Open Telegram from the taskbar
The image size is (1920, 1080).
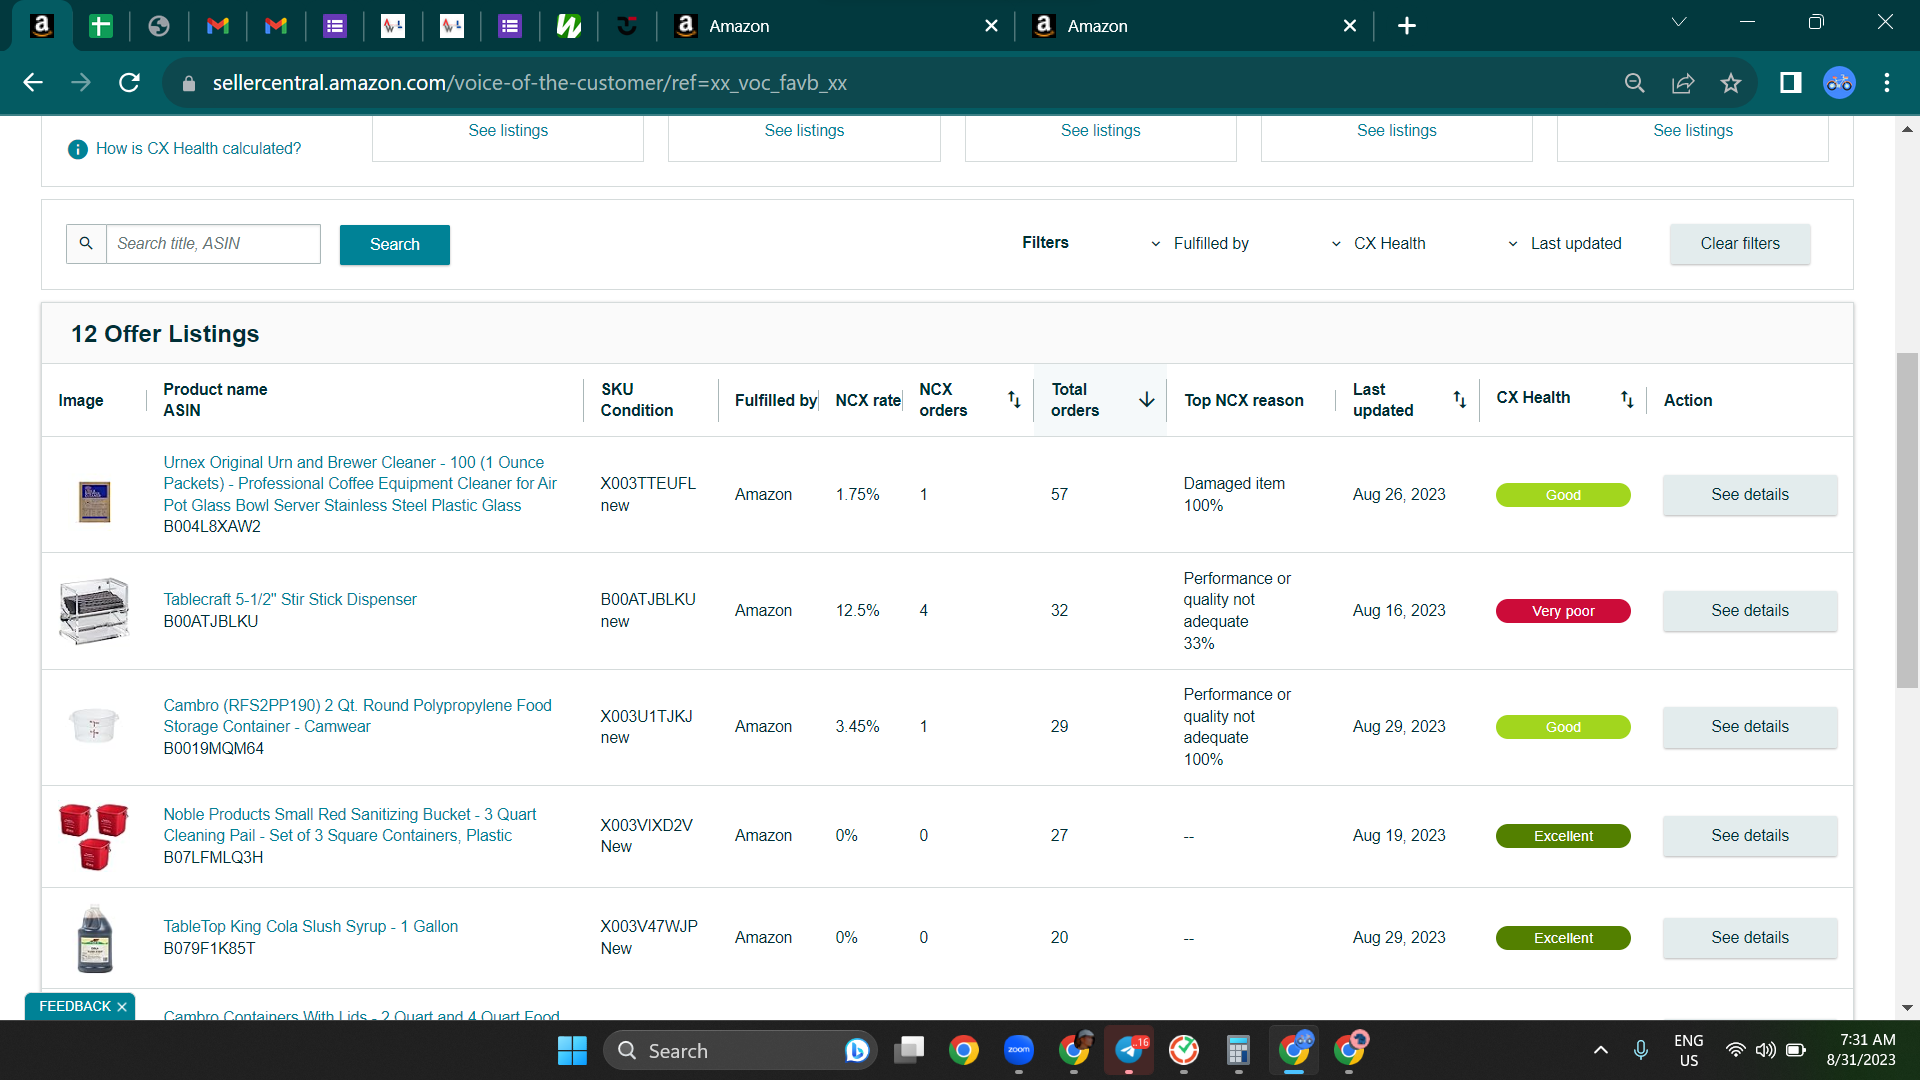coord(1129,1051)
